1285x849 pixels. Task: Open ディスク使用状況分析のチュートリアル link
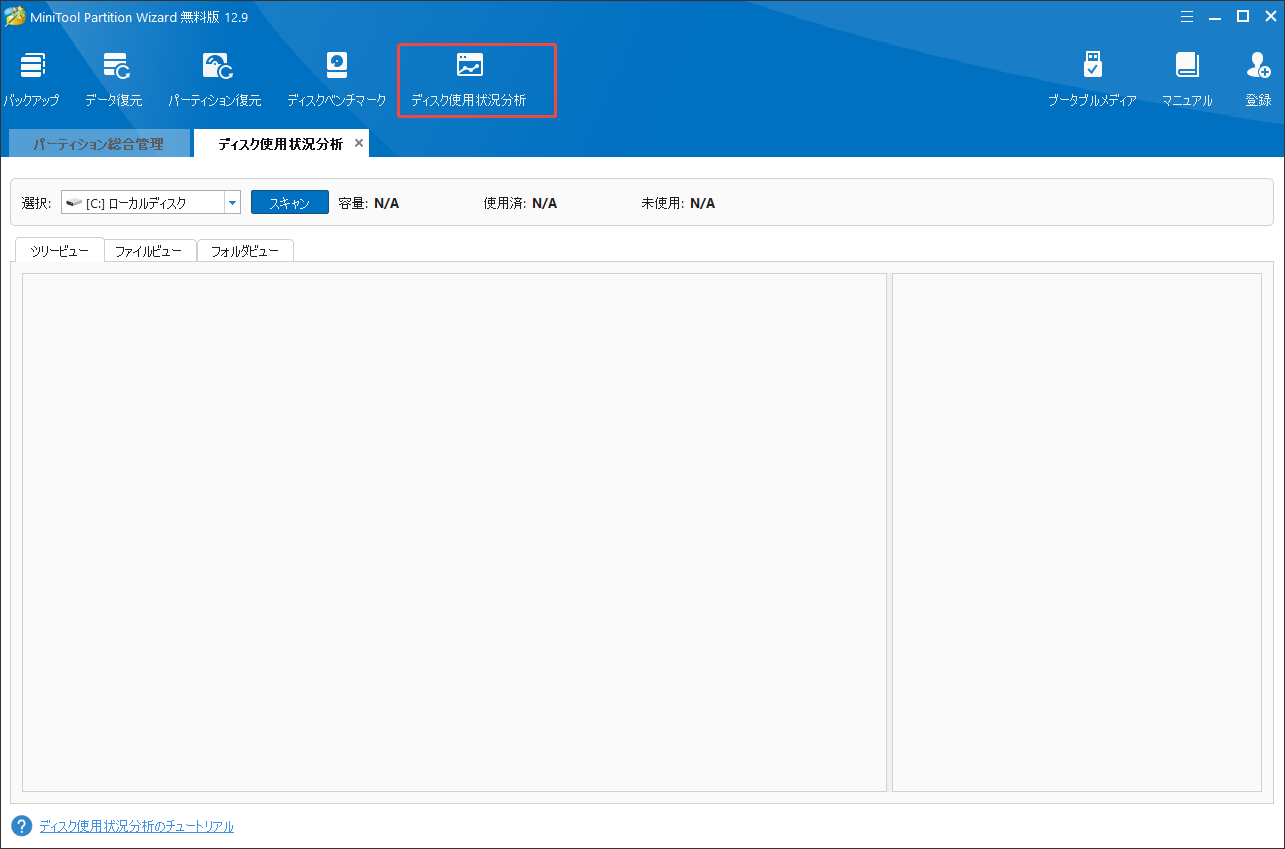137,826
